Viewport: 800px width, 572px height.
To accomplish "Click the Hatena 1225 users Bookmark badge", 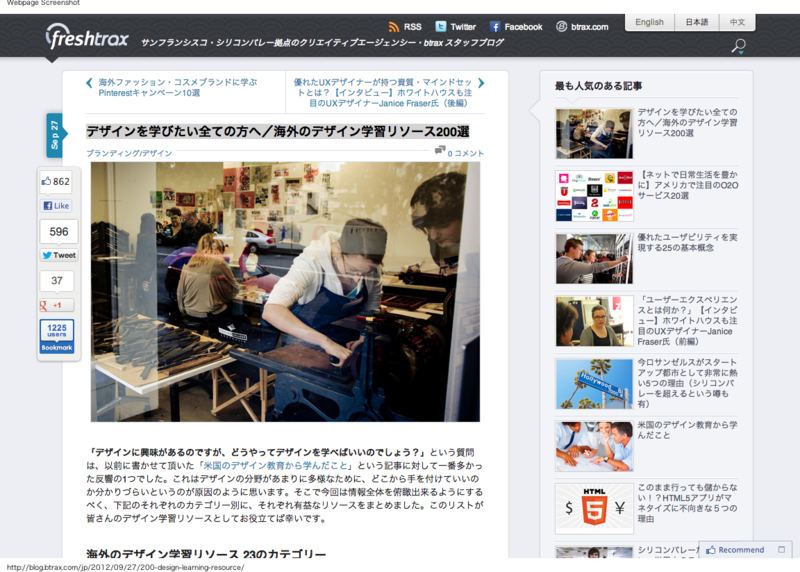I will [57, 336].
